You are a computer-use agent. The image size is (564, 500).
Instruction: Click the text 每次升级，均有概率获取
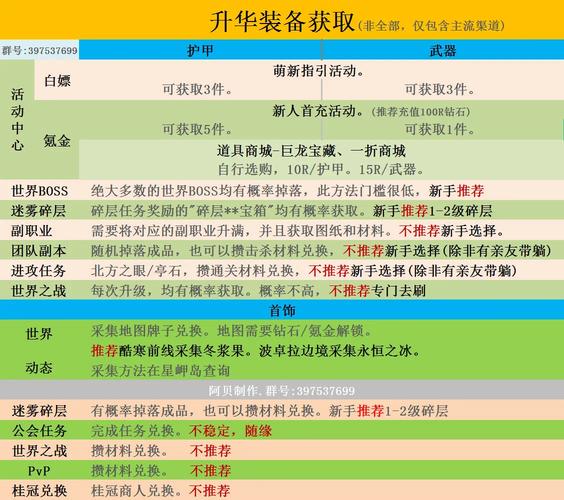tap(168, 291)
